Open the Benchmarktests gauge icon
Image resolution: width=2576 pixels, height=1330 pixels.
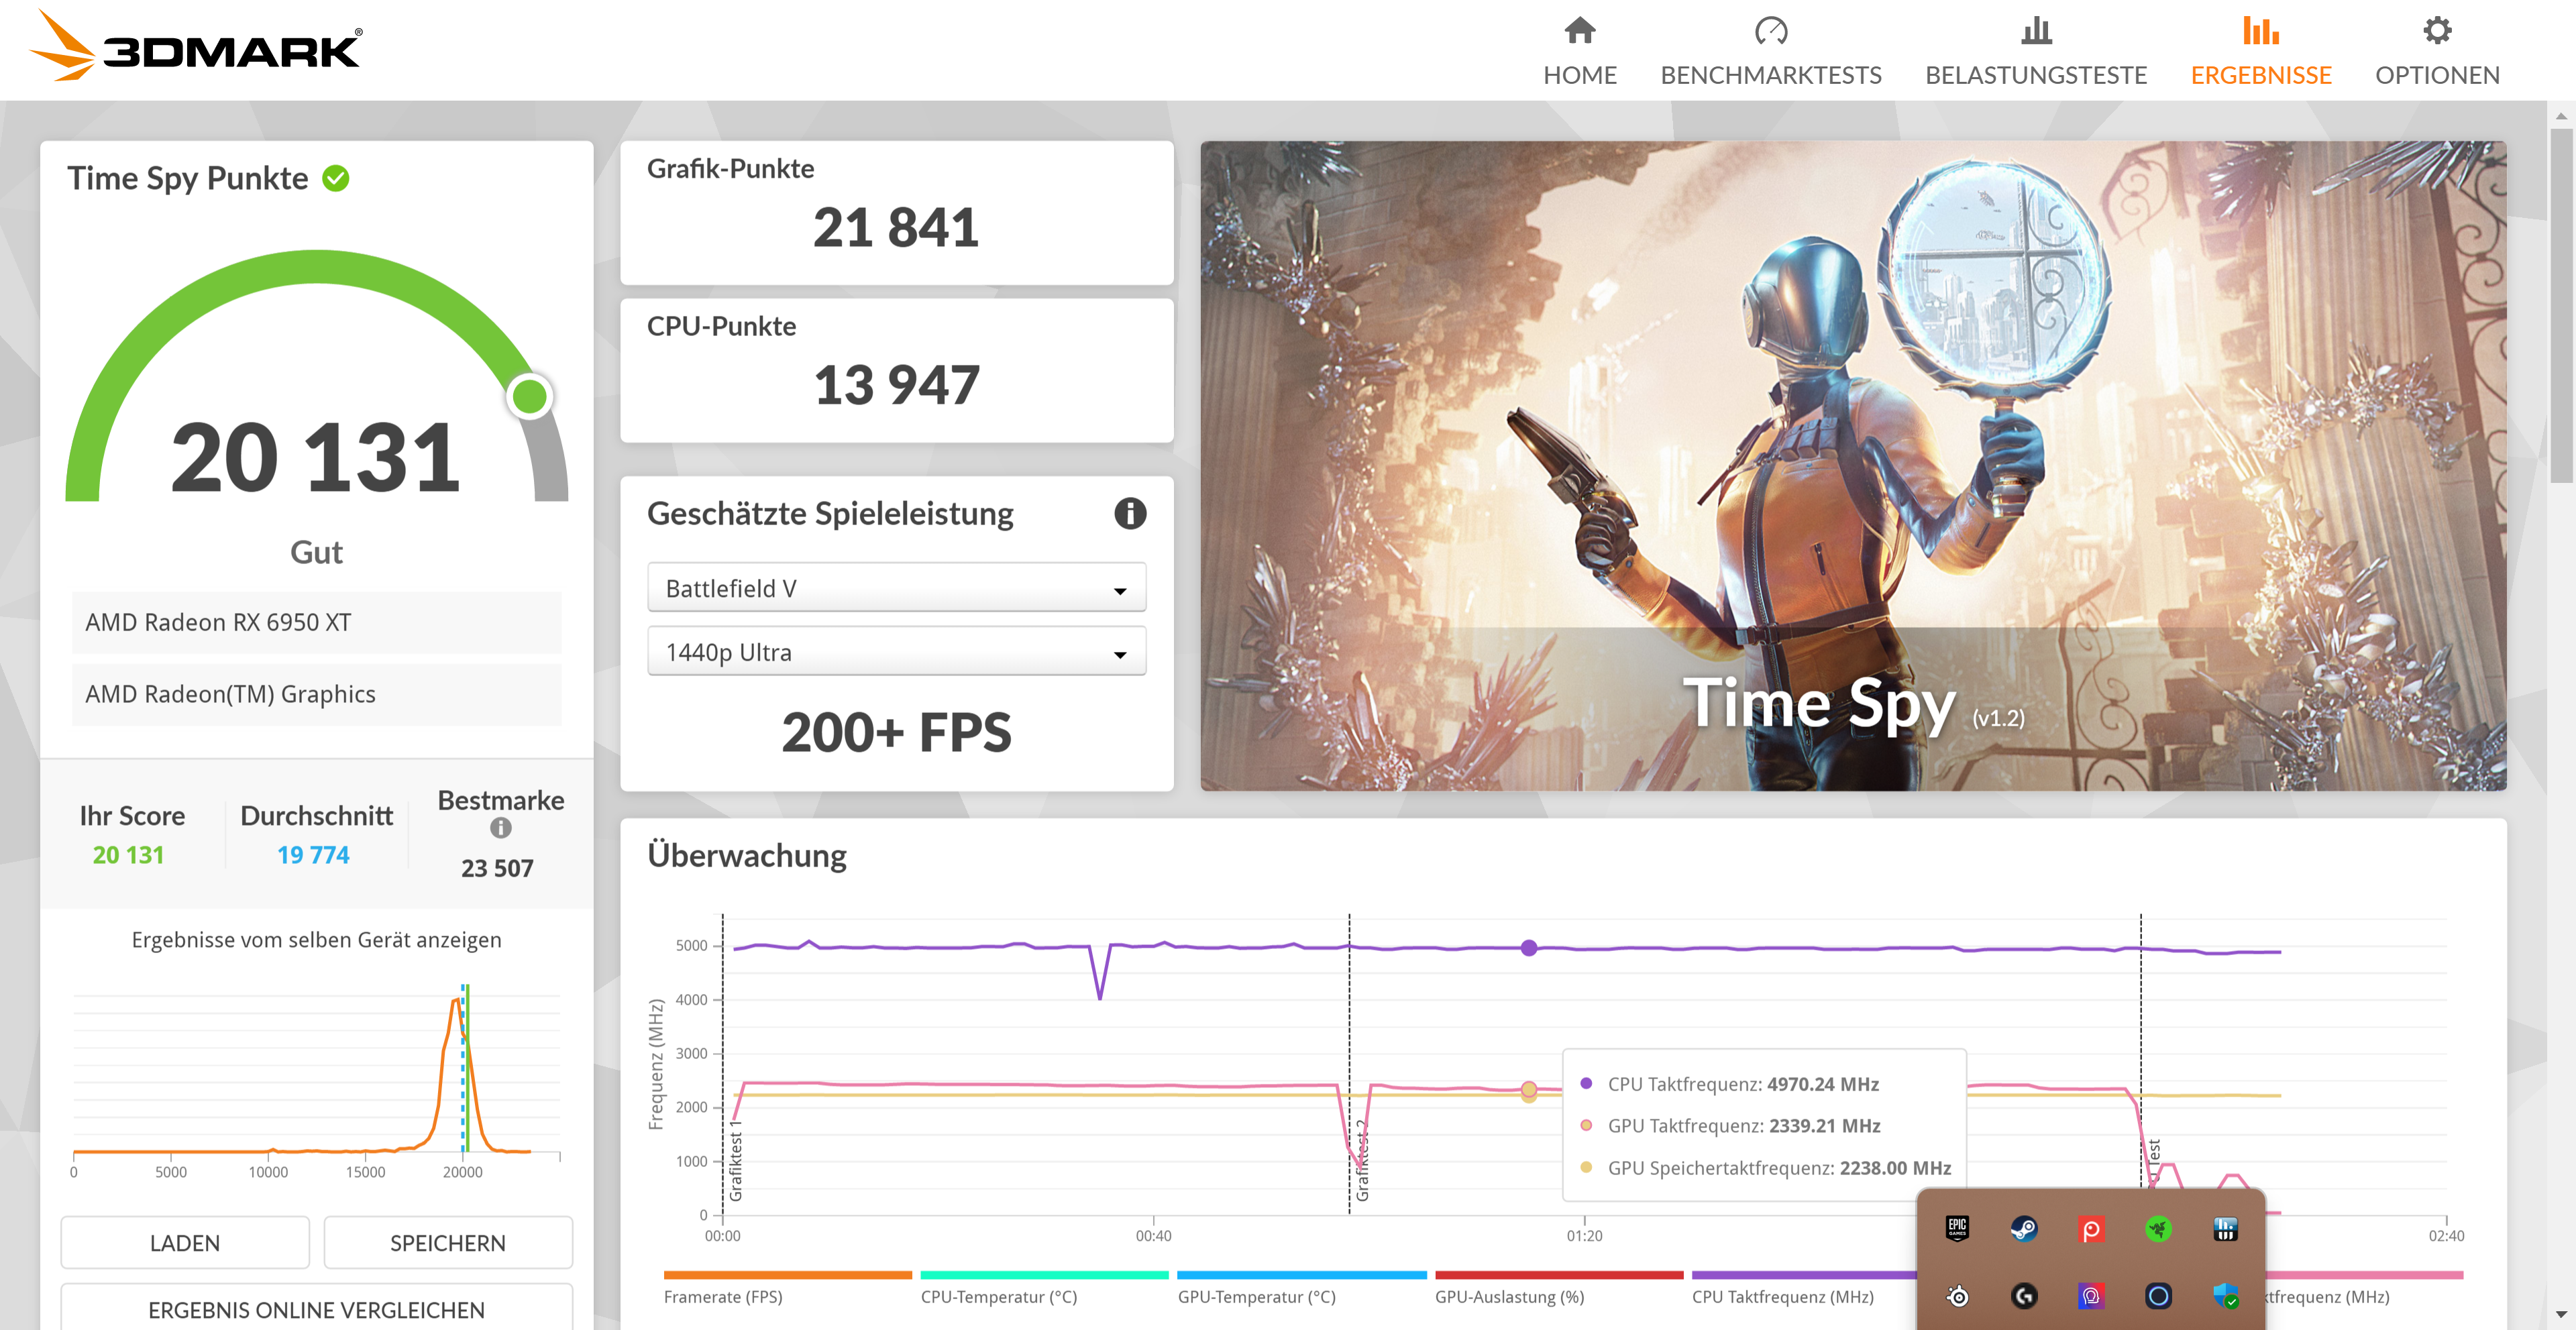click(x=1770, y=31)
